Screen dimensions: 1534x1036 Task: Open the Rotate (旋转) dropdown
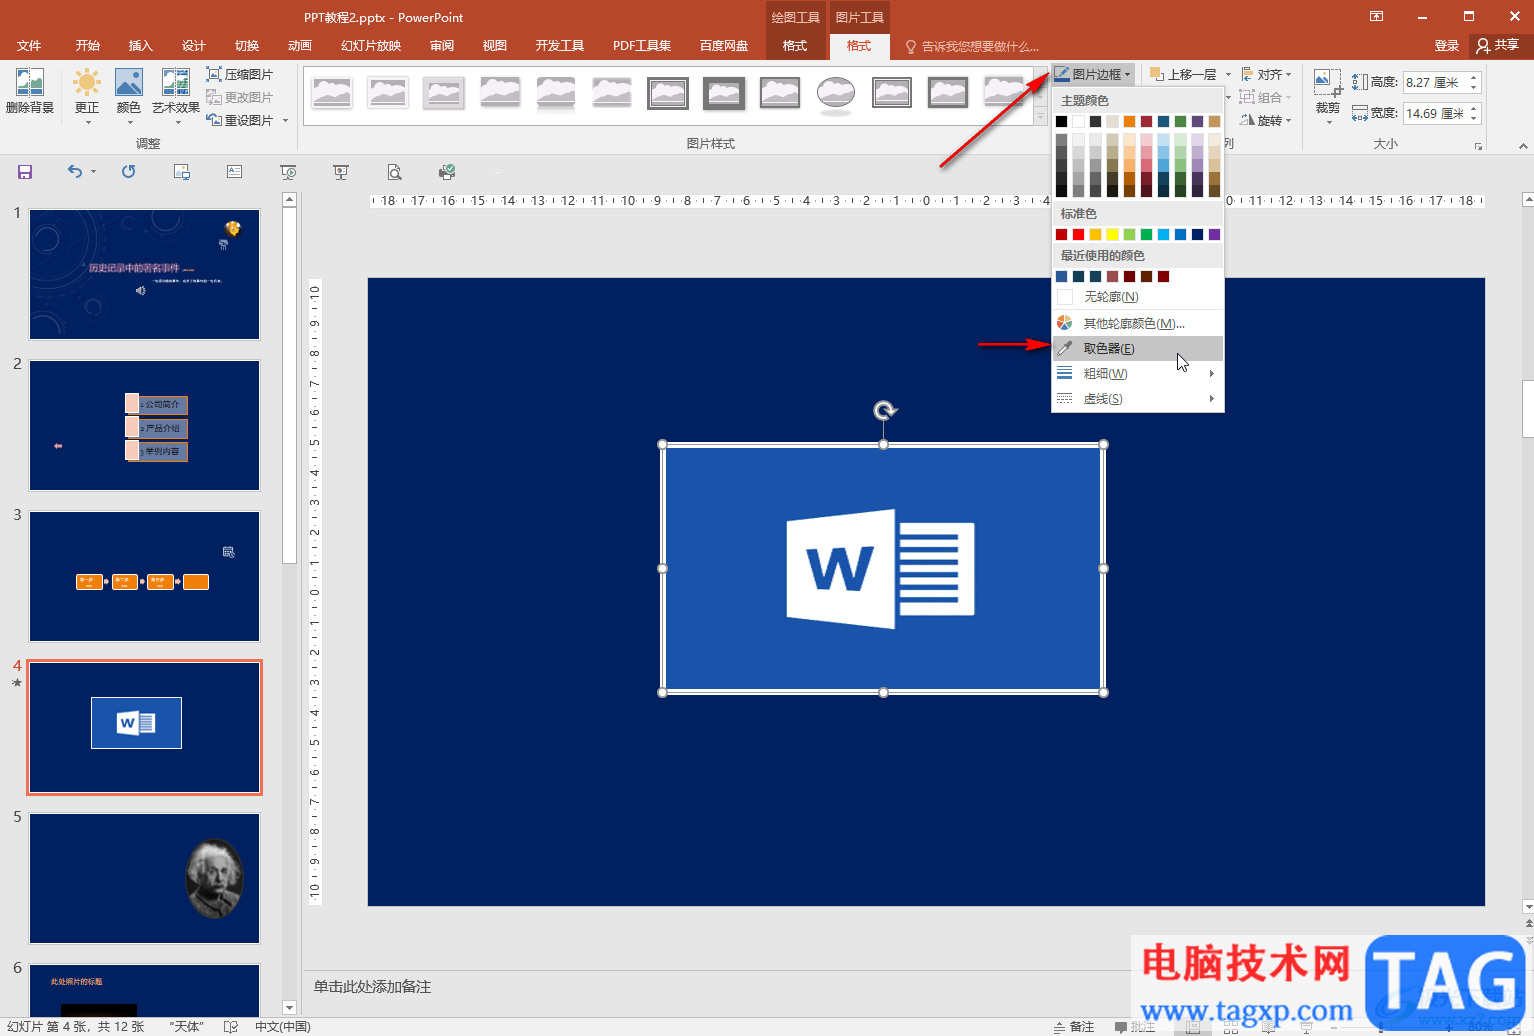[x=1267, y=120]
